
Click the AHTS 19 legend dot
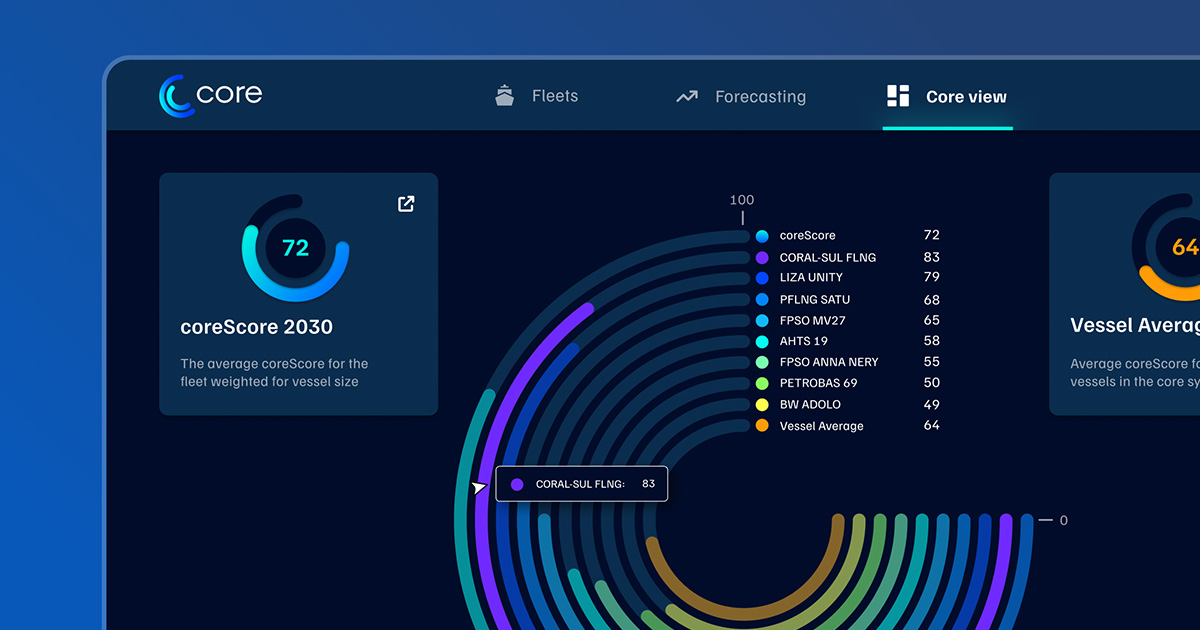(x=762, y=342)
